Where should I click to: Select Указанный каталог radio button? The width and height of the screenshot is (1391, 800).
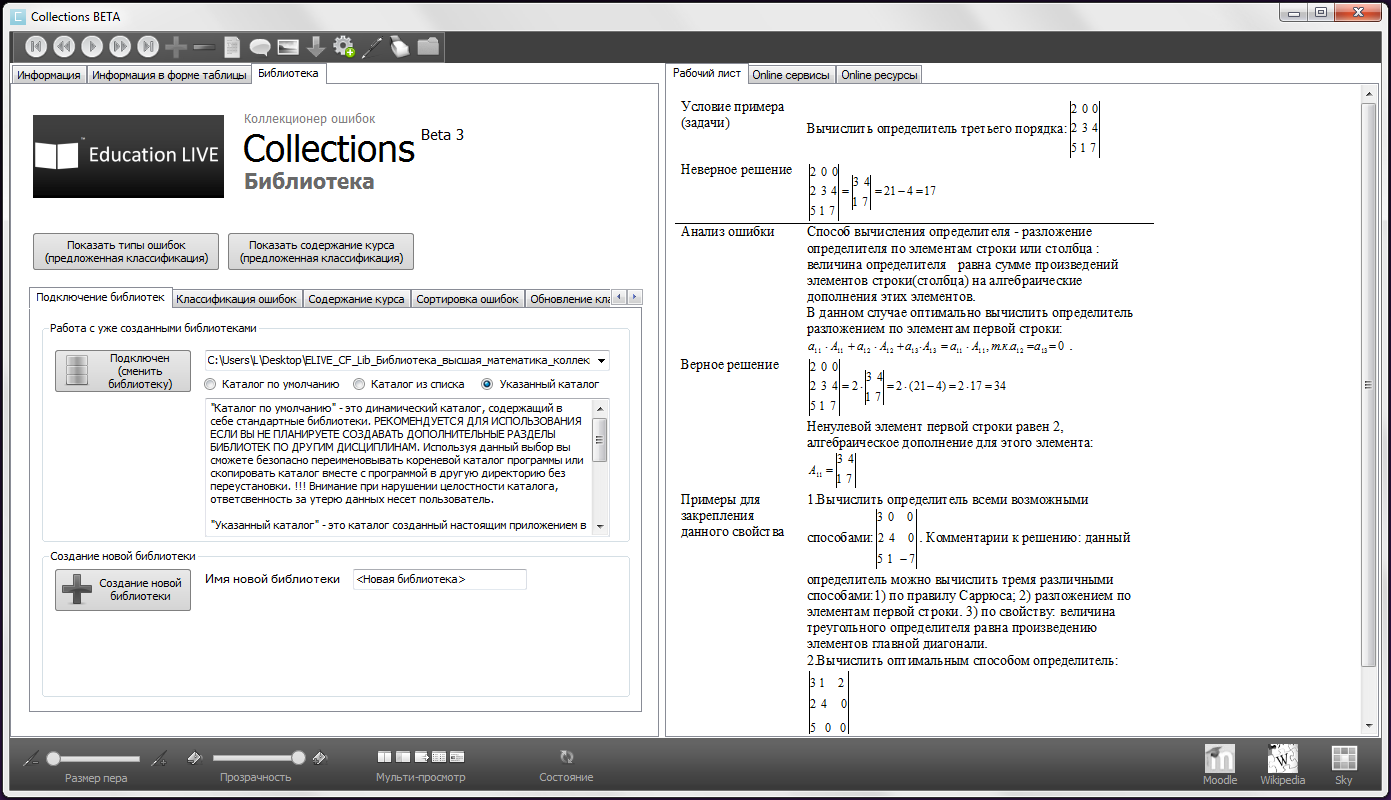488,384
